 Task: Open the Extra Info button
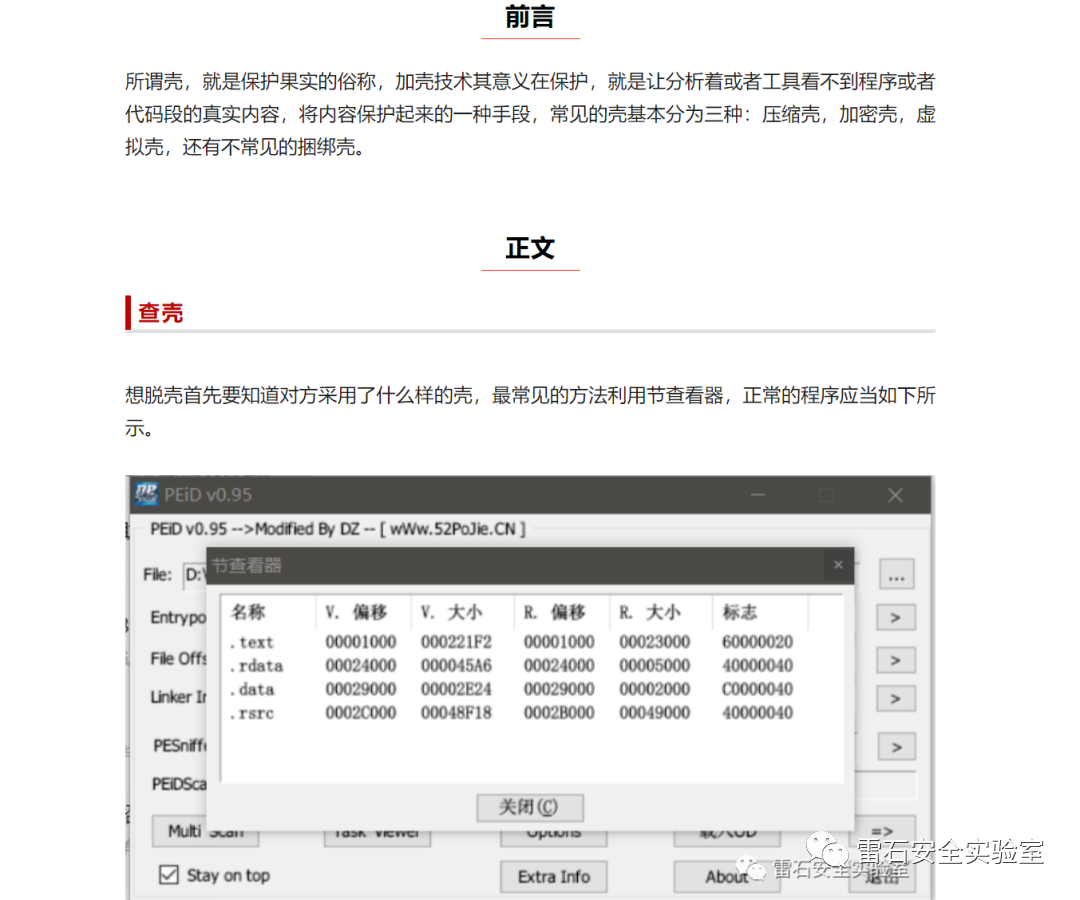click(554, 877)
